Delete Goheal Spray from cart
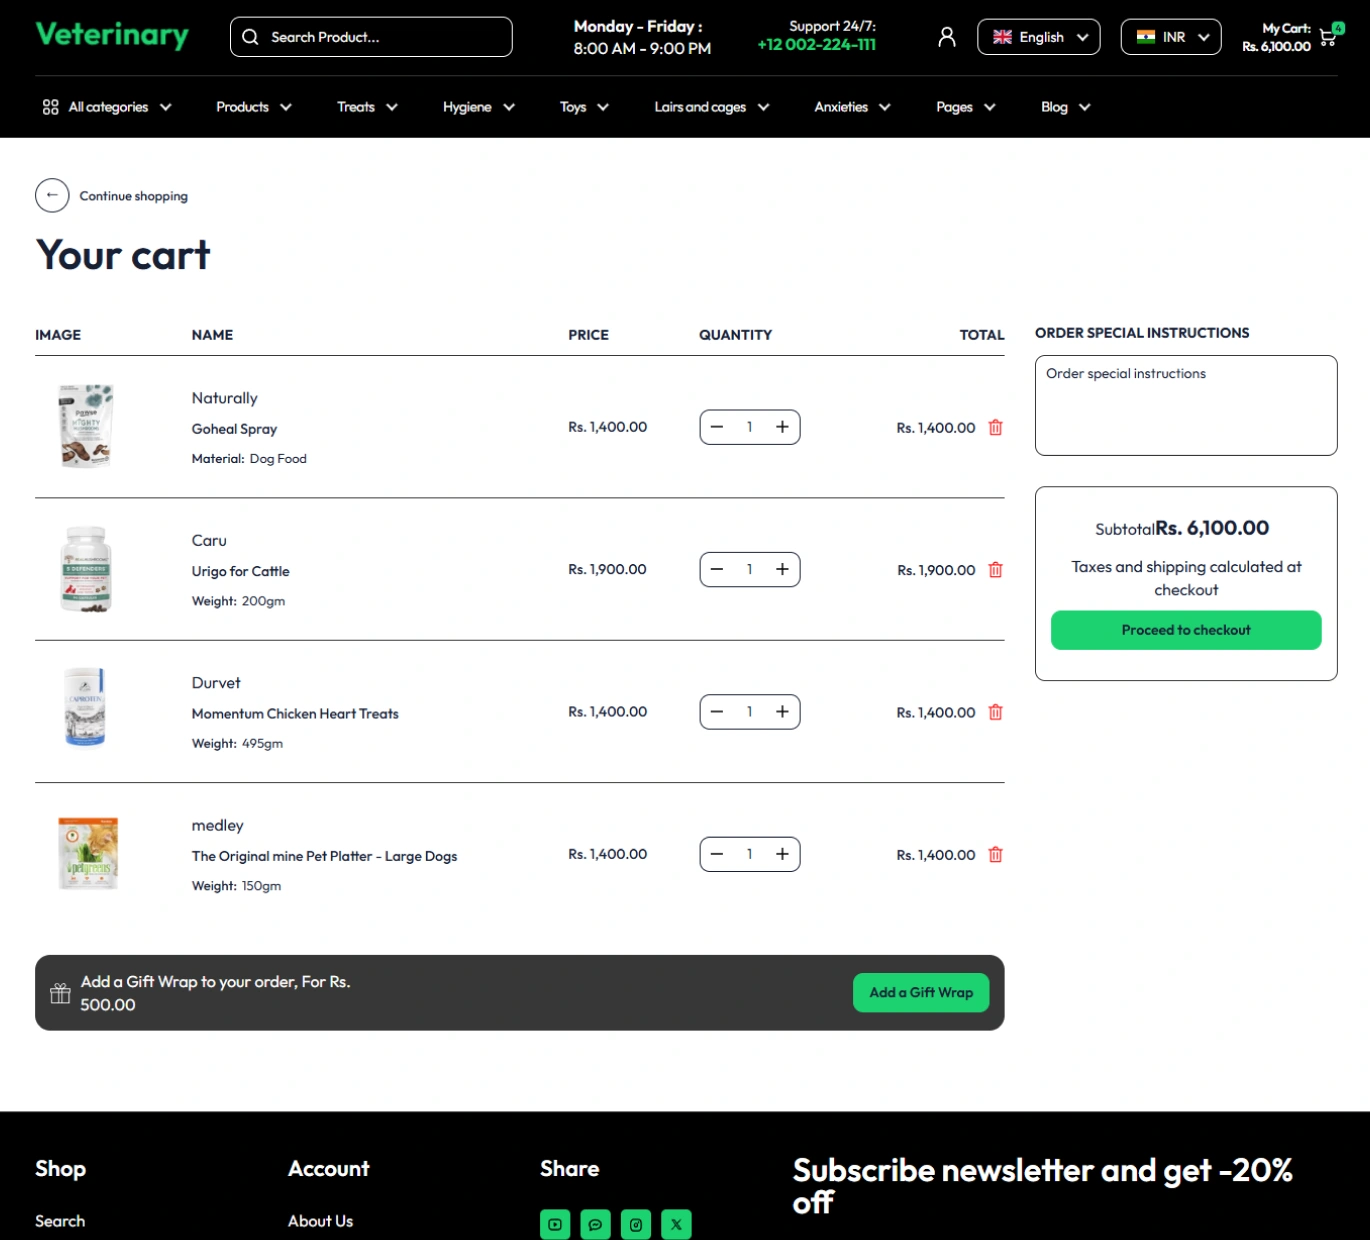This screenshot has width=1370, height=1240. (995, 428)
